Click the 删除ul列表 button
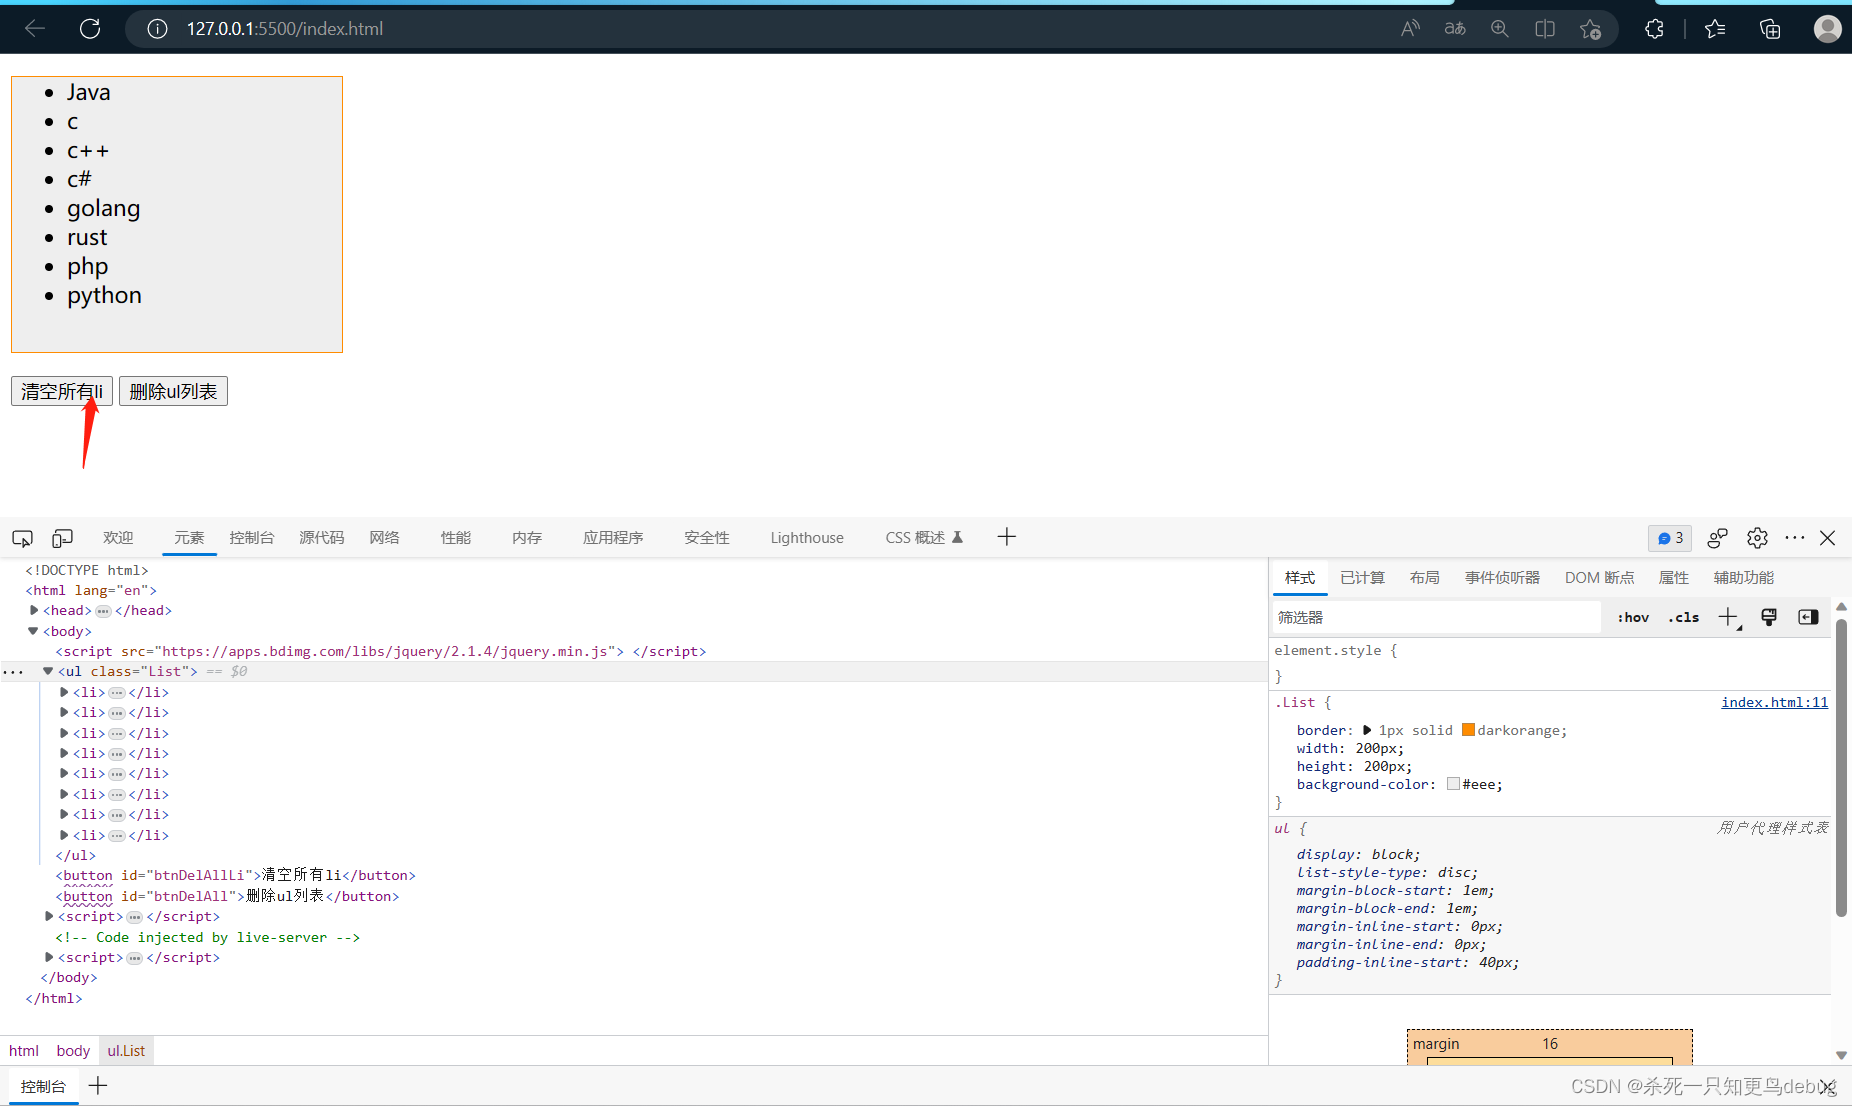 point(173,391)
